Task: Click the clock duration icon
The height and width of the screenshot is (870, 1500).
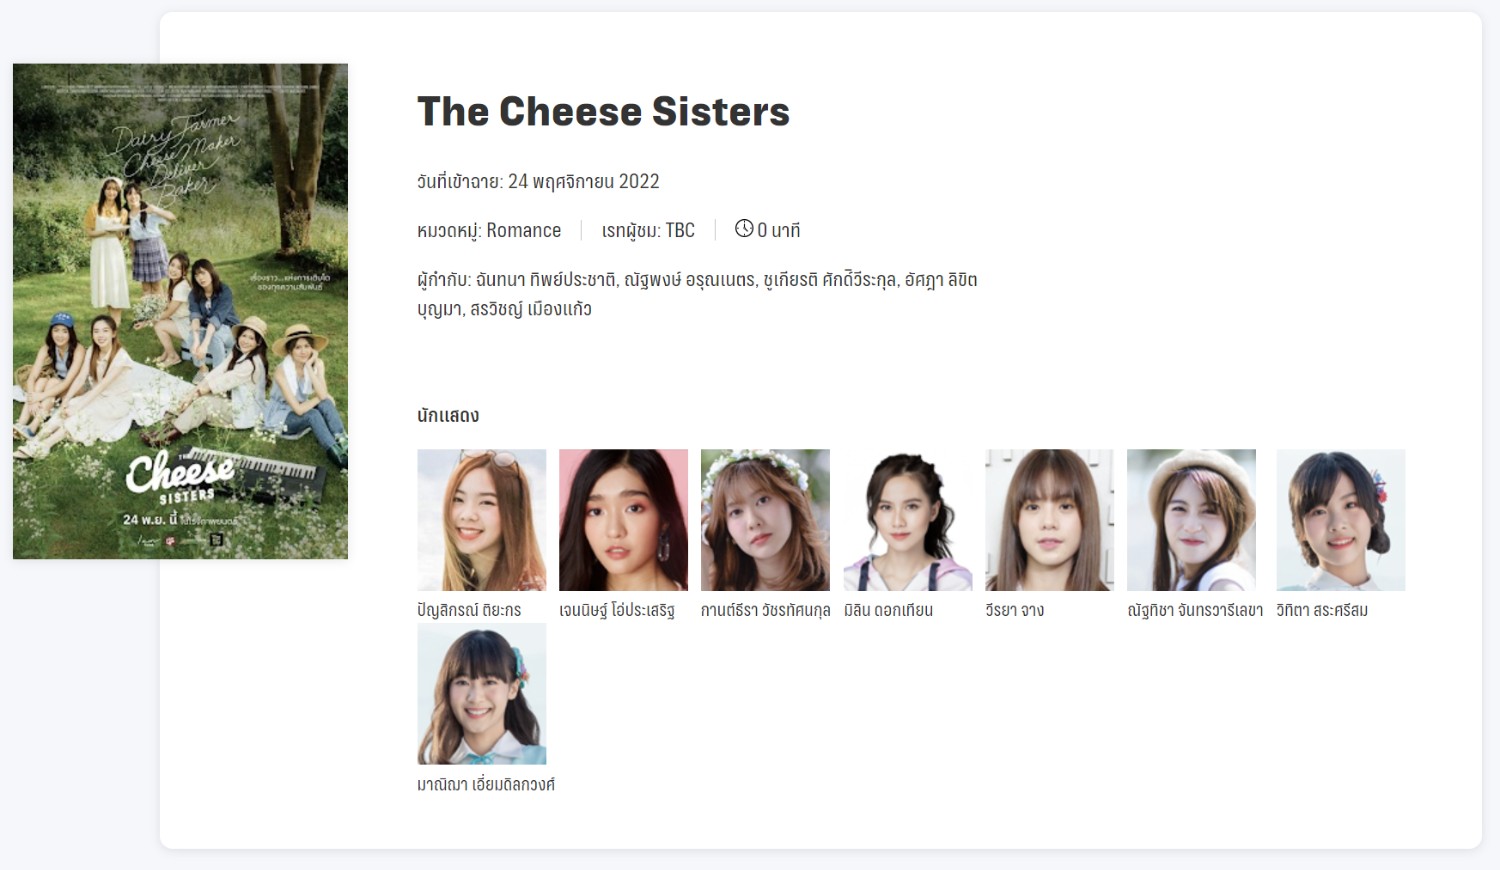Action: (x=744, y=229)
